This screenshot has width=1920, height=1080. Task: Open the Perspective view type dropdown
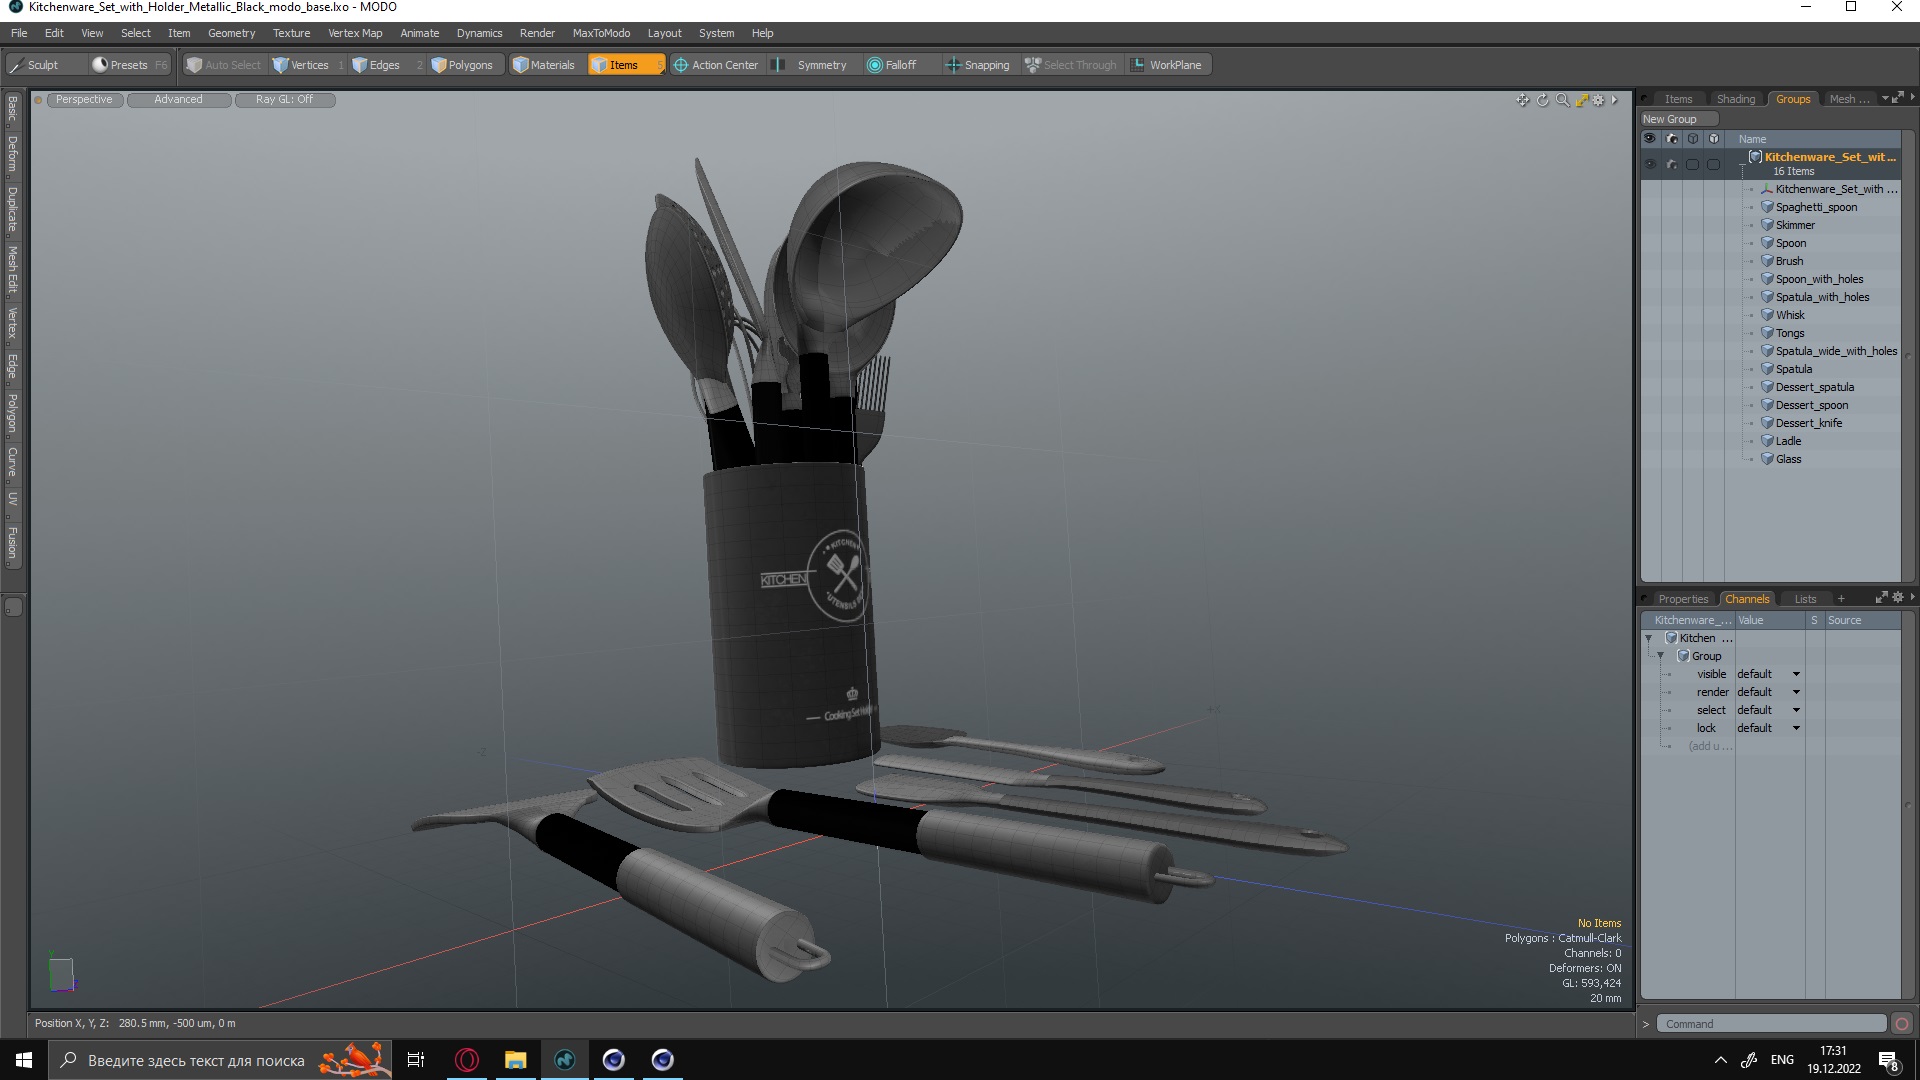[x=84, y=100]
